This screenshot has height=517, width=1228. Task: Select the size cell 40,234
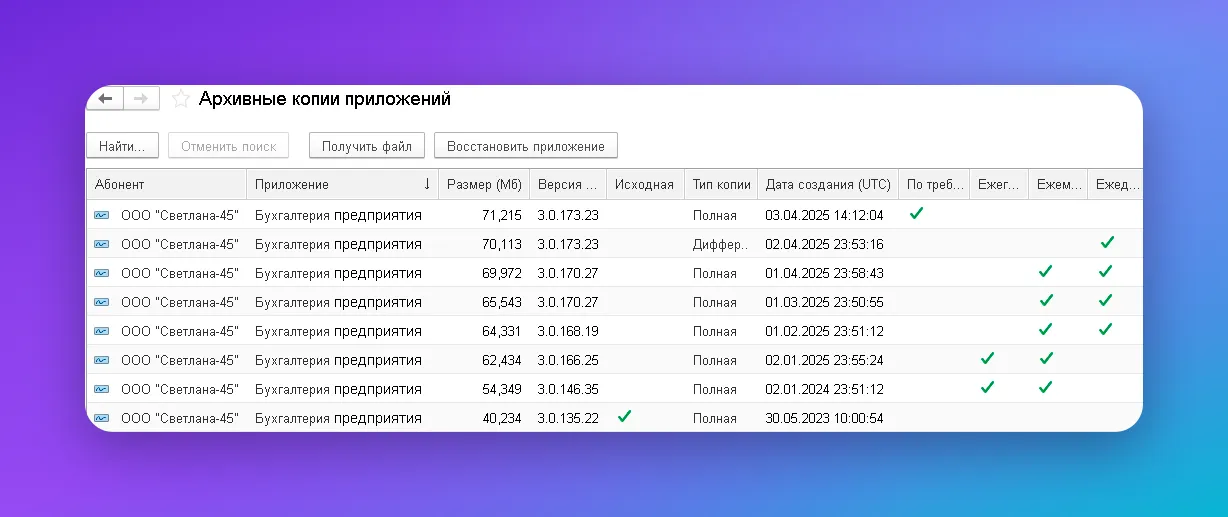click(502, 418)
